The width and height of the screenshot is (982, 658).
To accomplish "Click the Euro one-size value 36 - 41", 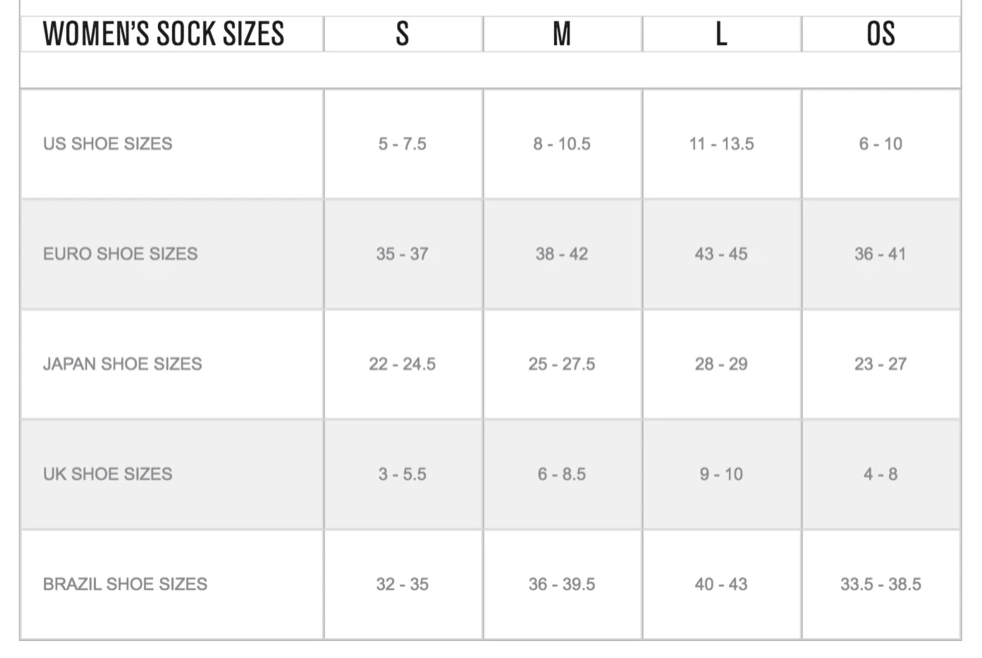I will [x=880, y=254].
